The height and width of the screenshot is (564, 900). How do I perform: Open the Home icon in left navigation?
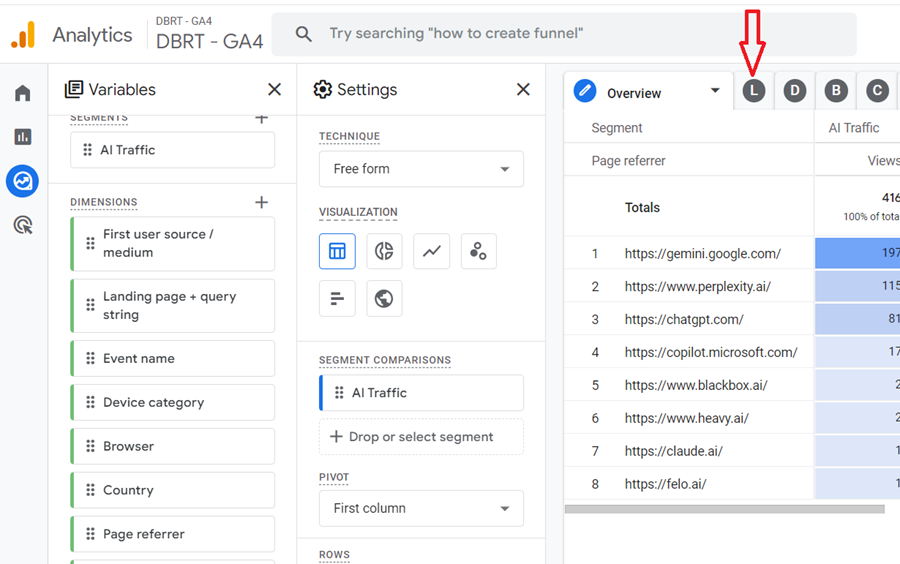coord(22,93)
